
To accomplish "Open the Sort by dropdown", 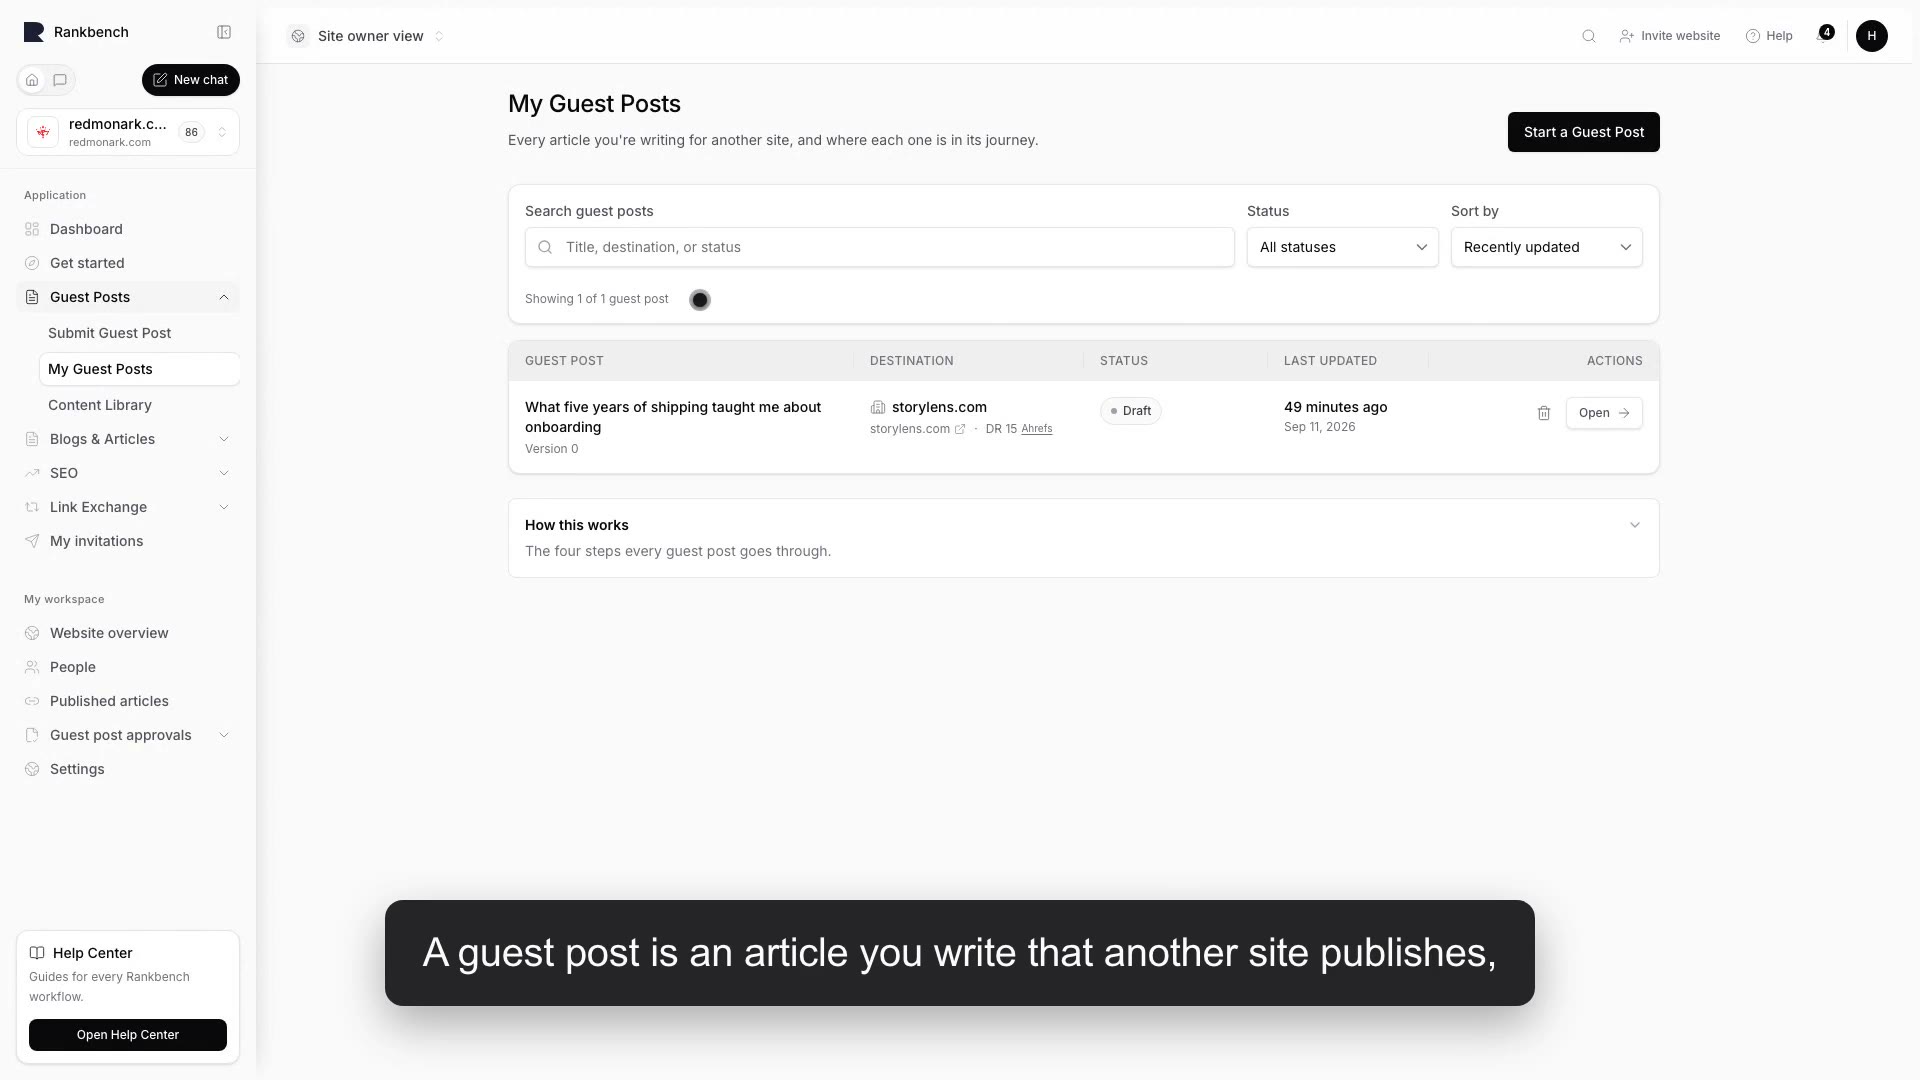I will coord(1546,247).
